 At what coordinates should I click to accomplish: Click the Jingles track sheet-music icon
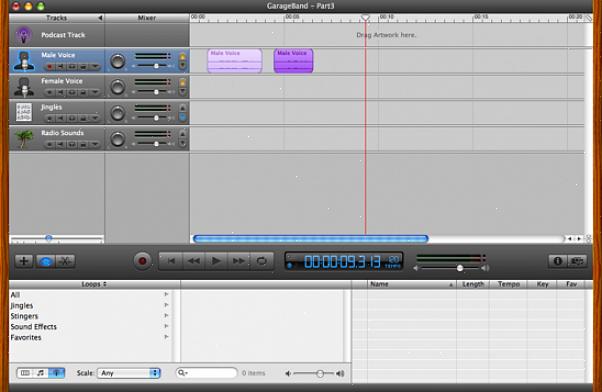[24, 112]
